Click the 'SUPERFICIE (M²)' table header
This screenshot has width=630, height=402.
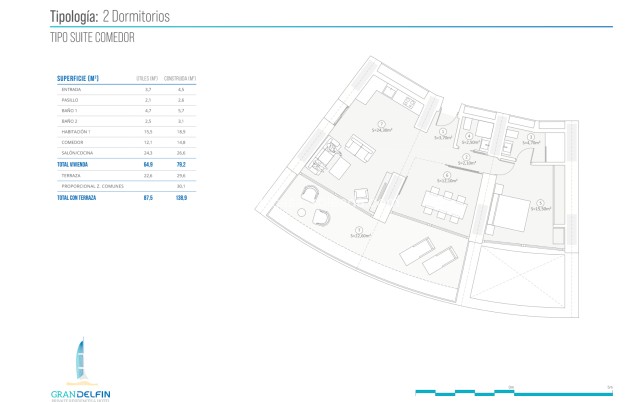pyautogui.click(x=78, y=78)
